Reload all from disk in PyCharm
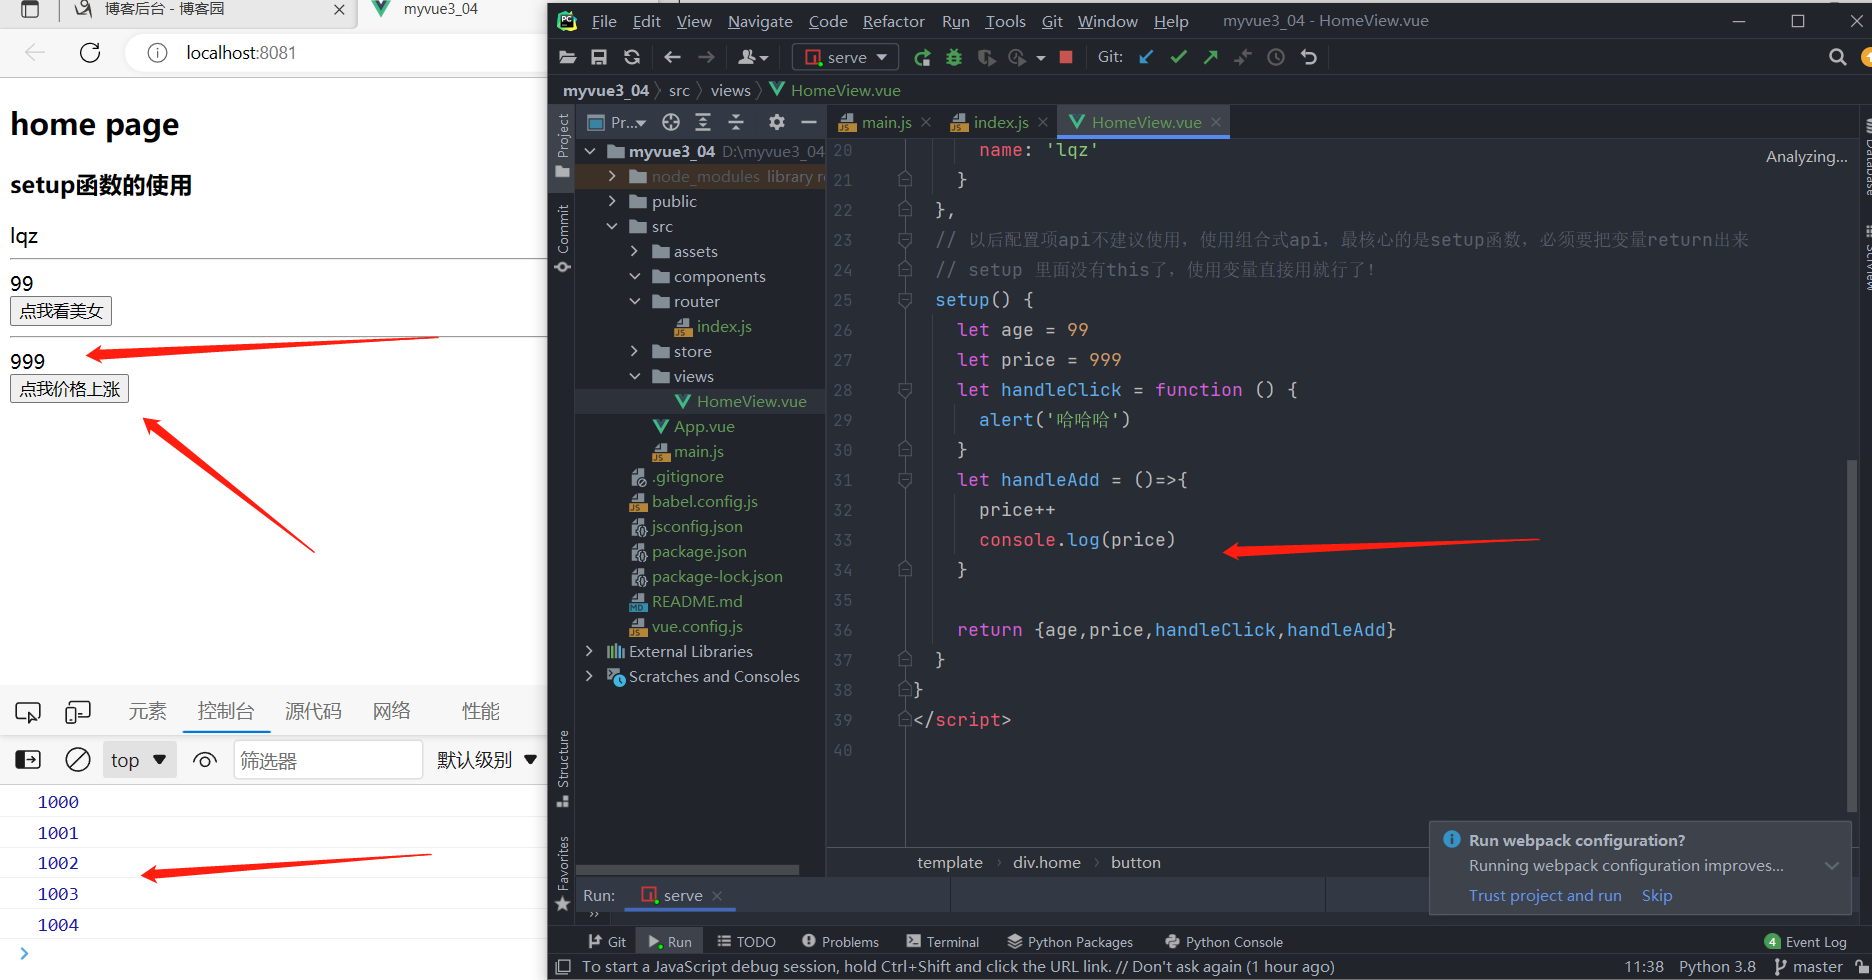 tap(631, 57)
